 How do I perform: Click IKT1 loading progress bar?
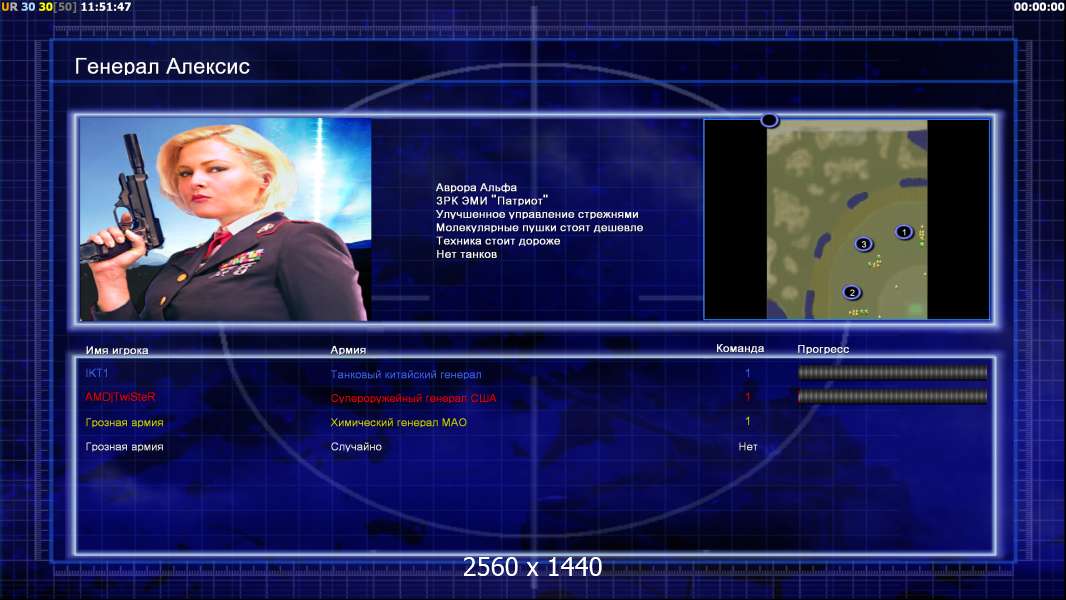(x=892, y=372)
